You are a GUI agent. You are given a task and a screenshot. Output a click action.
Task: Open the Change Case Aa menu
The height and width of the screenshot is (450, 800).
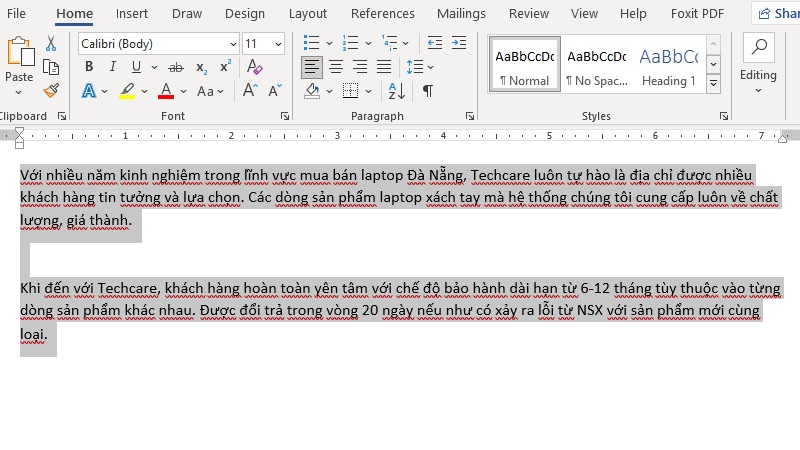point(210,92)
